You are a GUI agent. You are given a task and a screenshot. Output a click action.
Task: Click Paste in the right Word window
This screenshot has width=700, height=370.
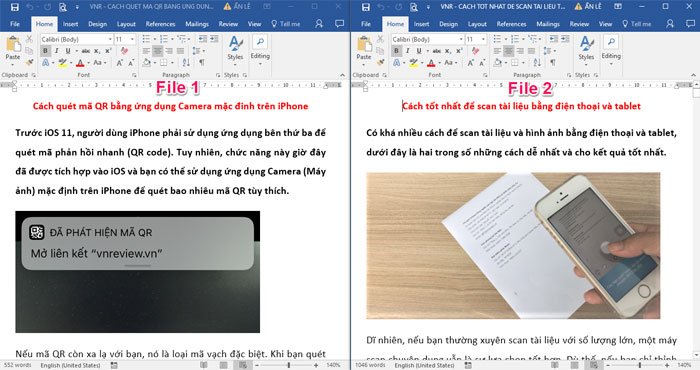(x=363, y=49)
